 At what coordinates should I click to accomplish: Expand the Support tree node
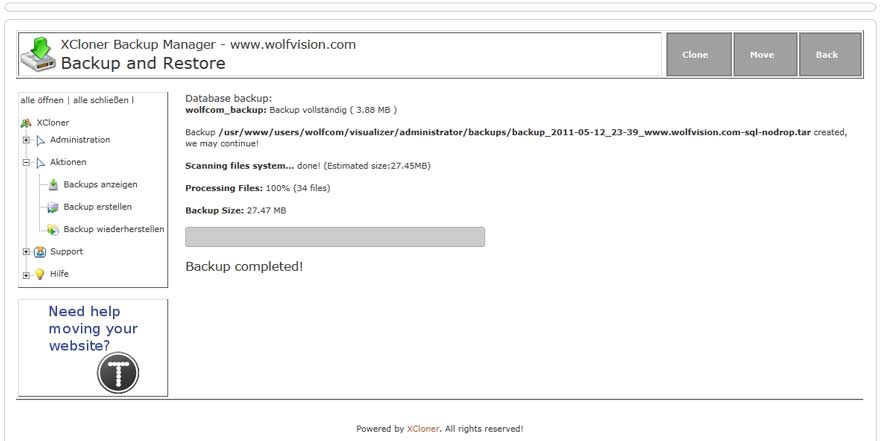[x=26, y=252]
